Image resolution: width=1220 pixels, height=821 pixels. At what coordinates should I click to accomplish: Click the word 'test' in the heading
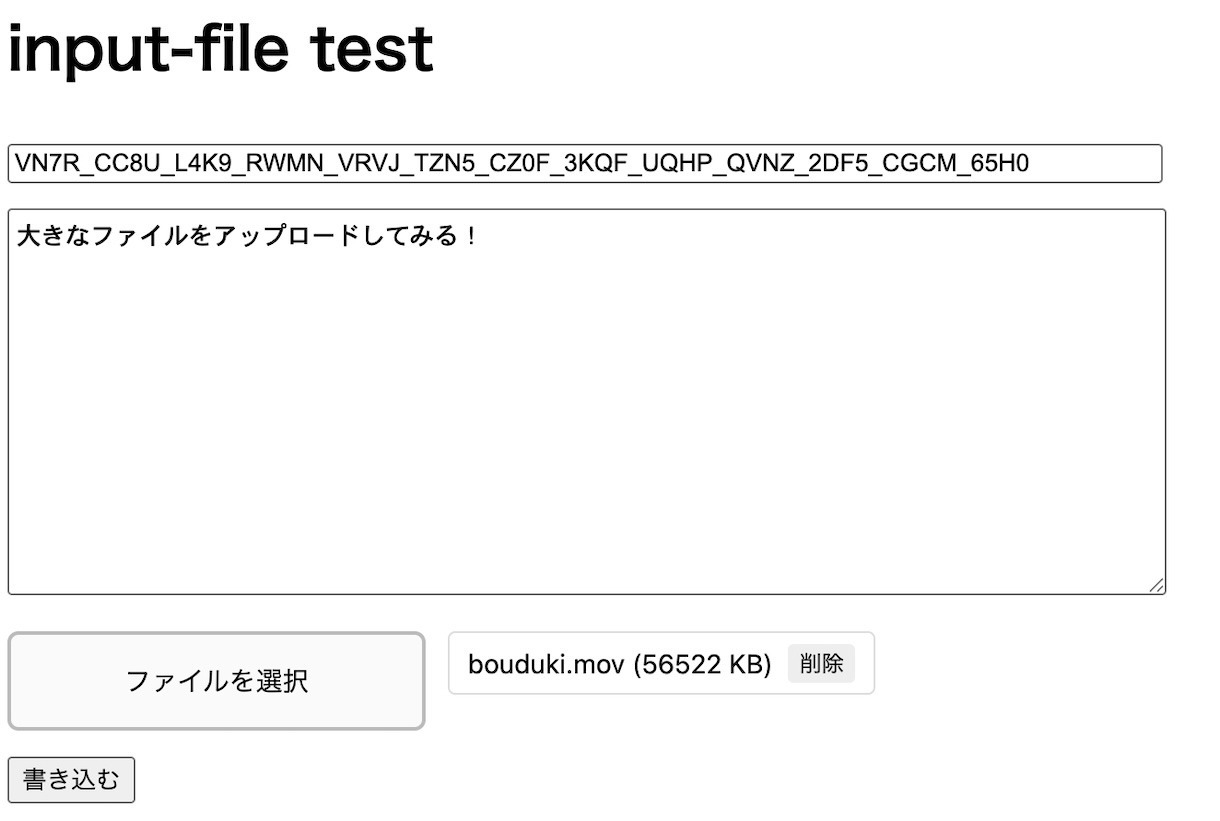(372, 48)
